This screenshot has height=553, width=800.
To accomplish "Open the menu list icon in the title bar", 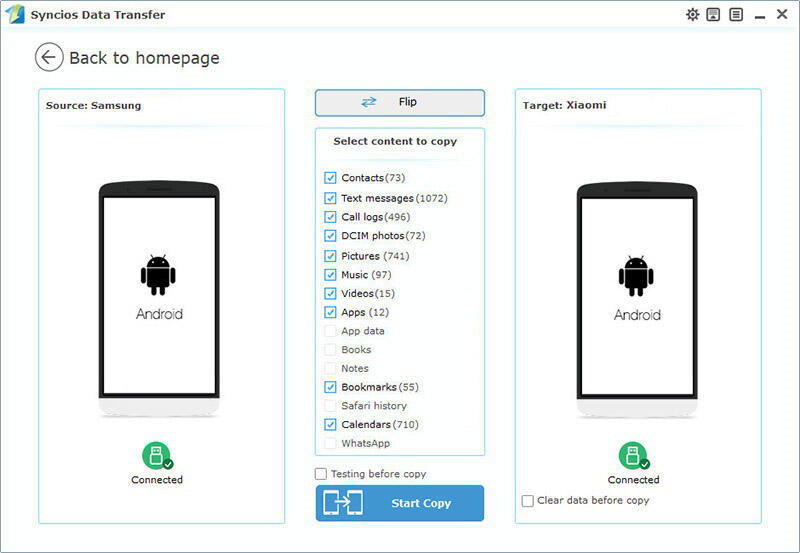I will click(x=736, y=14).
